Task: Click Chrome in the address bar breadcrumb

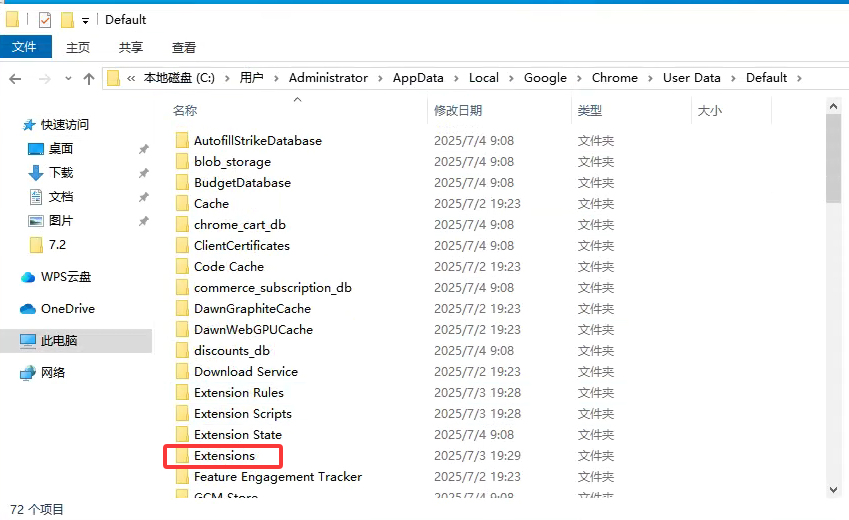Action: (614, 78)
